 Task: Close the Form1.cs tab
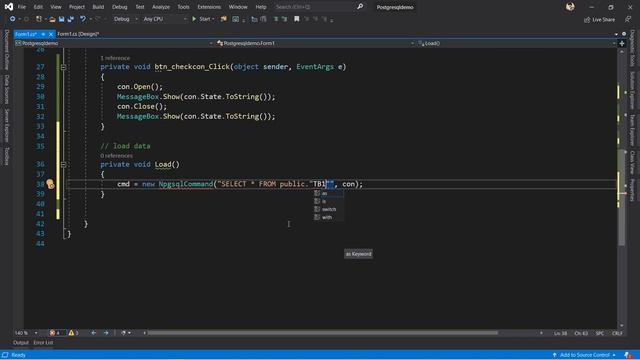tap(51, 34)
